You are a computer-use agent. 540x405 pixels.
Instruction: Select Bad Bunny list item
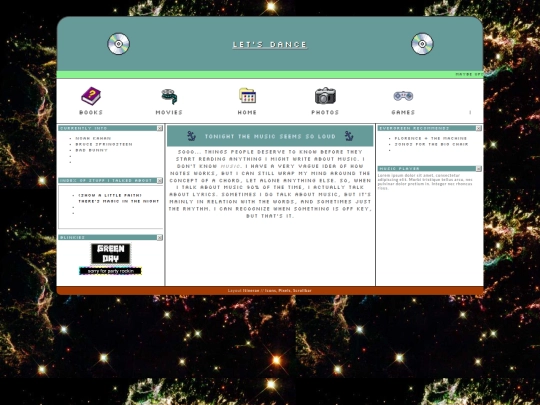tap(92, 150)
